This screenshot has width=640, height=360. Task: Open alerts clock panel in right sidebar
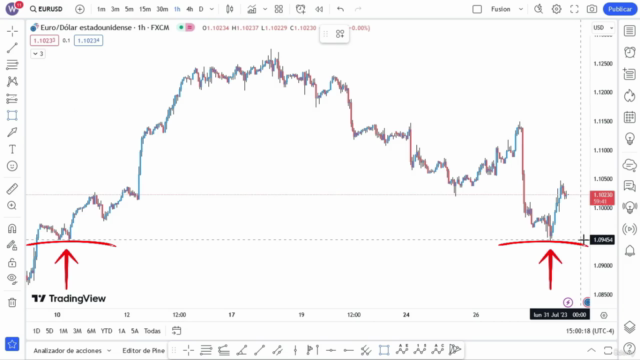tap(630, 52)
